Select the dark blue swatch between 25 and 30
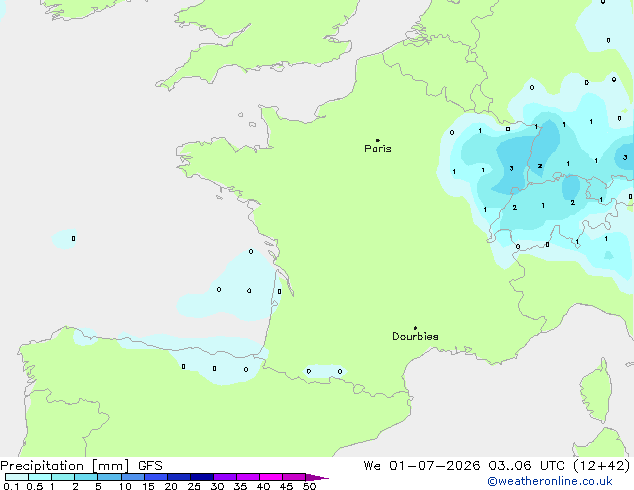Image resolution: width=634 pixels, height=490 pixels. click(202, 477)
